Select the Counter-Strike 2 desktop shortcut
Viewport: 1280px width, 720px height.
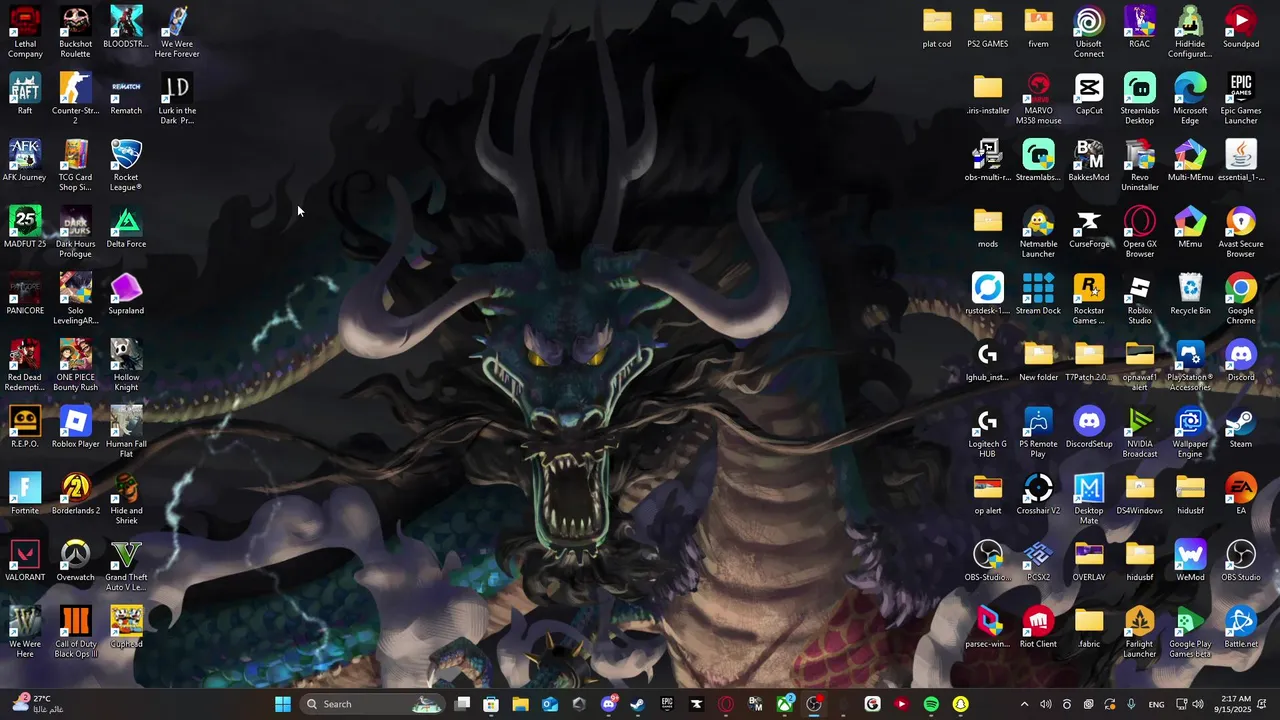coord(75,99)
